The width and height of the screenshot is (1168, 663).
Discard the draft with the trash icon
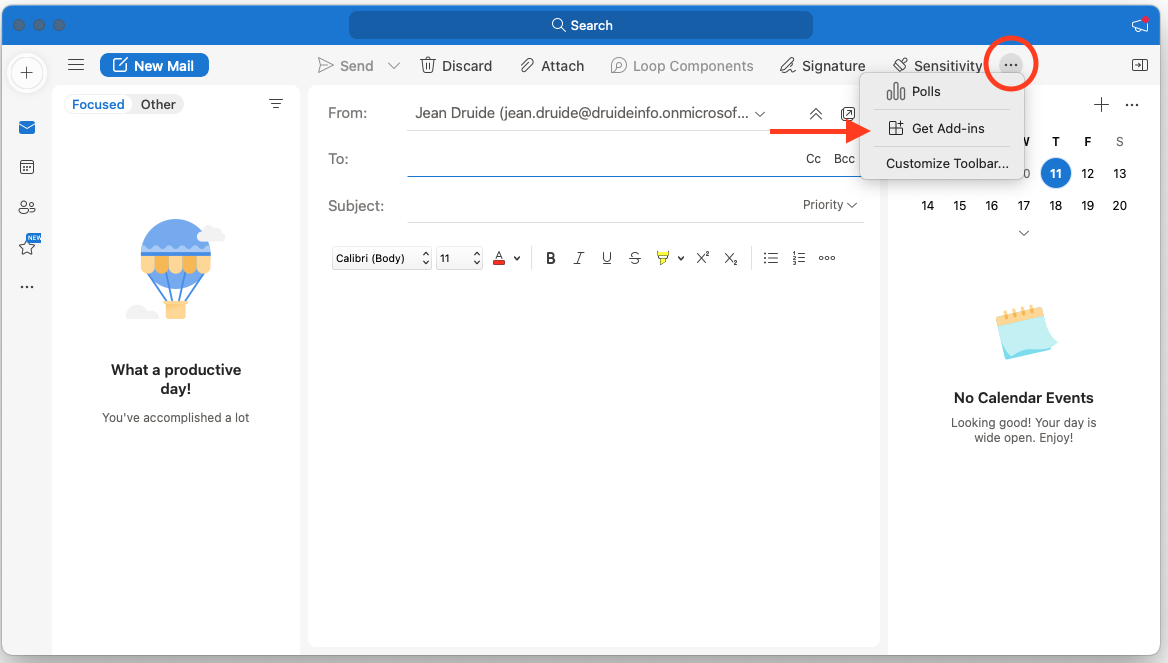pos(428,66)
